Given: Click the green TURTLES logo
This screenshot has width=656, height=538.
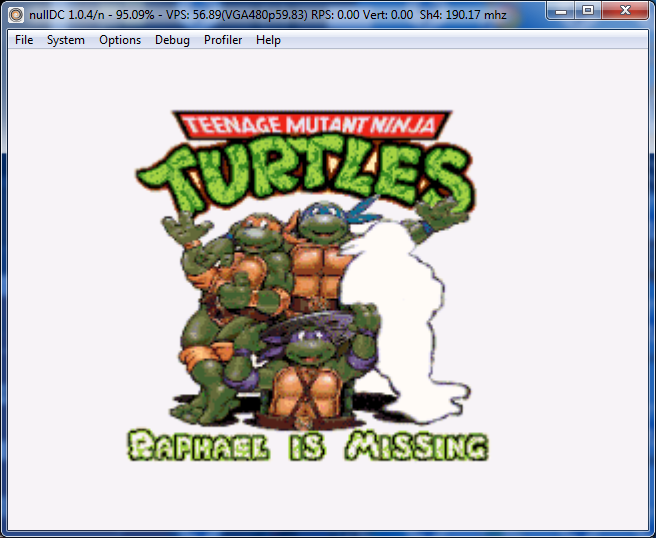Looking at the screenshot, I should pyautogui.click(x=305, y=176).
